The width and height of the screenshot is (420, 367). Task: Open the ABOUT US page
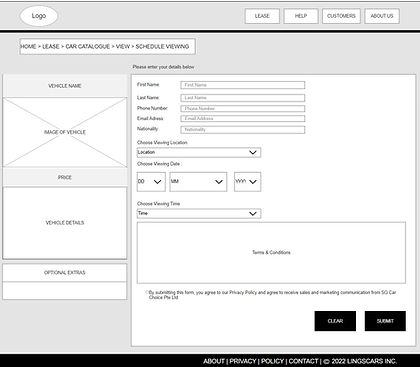382,16
